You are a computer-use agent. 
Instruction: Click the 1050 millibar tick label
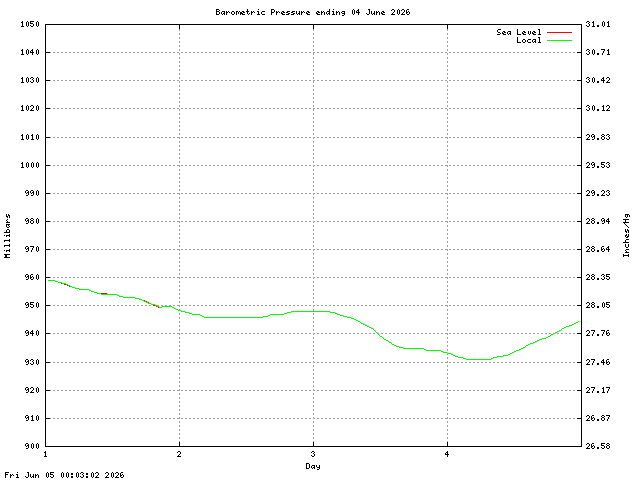30,24
